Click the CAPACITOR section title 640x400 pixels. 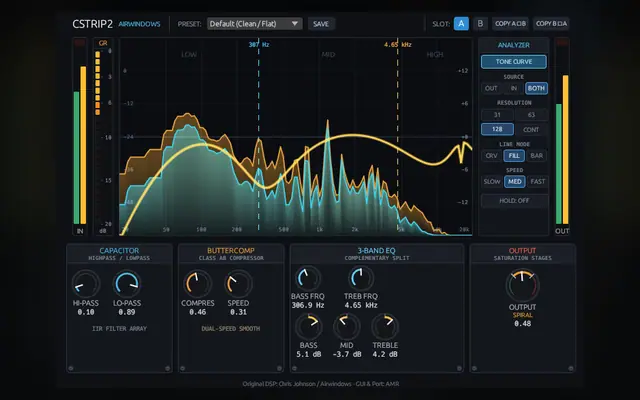coord(119,251)
